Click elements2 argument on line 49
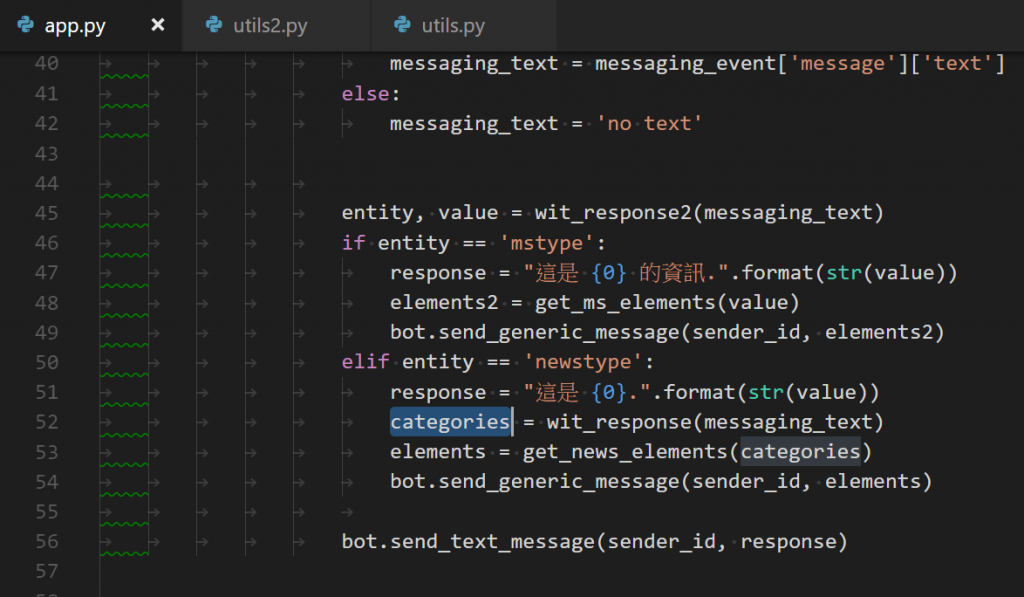This screenshot has width=1024, height=597. (x=879, y=332)
